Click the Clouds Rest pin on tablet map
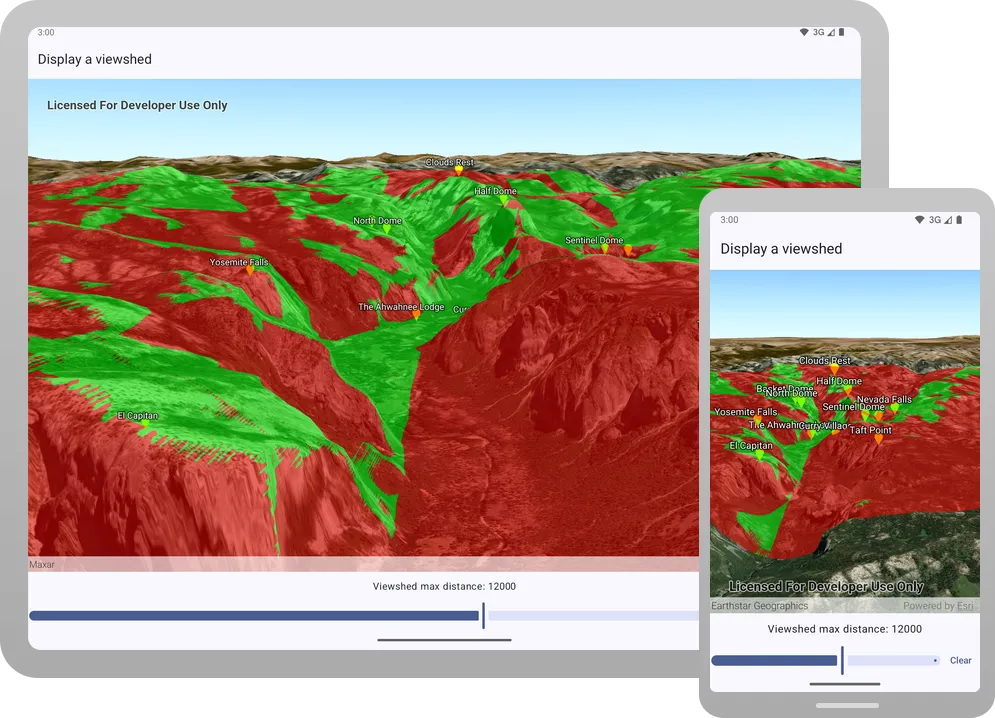The image size is (995, 718). pyautogui.click(x=459, y=171)
